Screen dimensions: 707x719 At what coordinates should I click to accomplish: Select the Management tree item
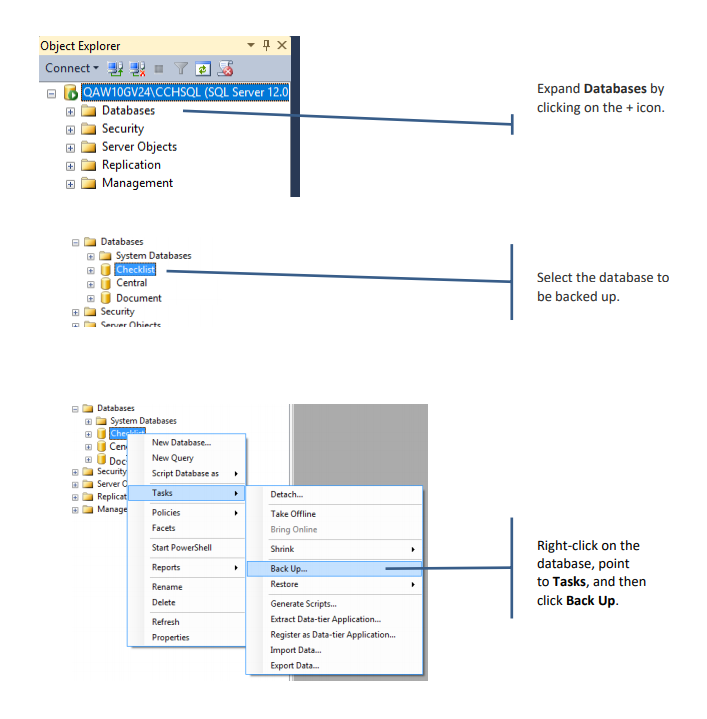(138, 183)
